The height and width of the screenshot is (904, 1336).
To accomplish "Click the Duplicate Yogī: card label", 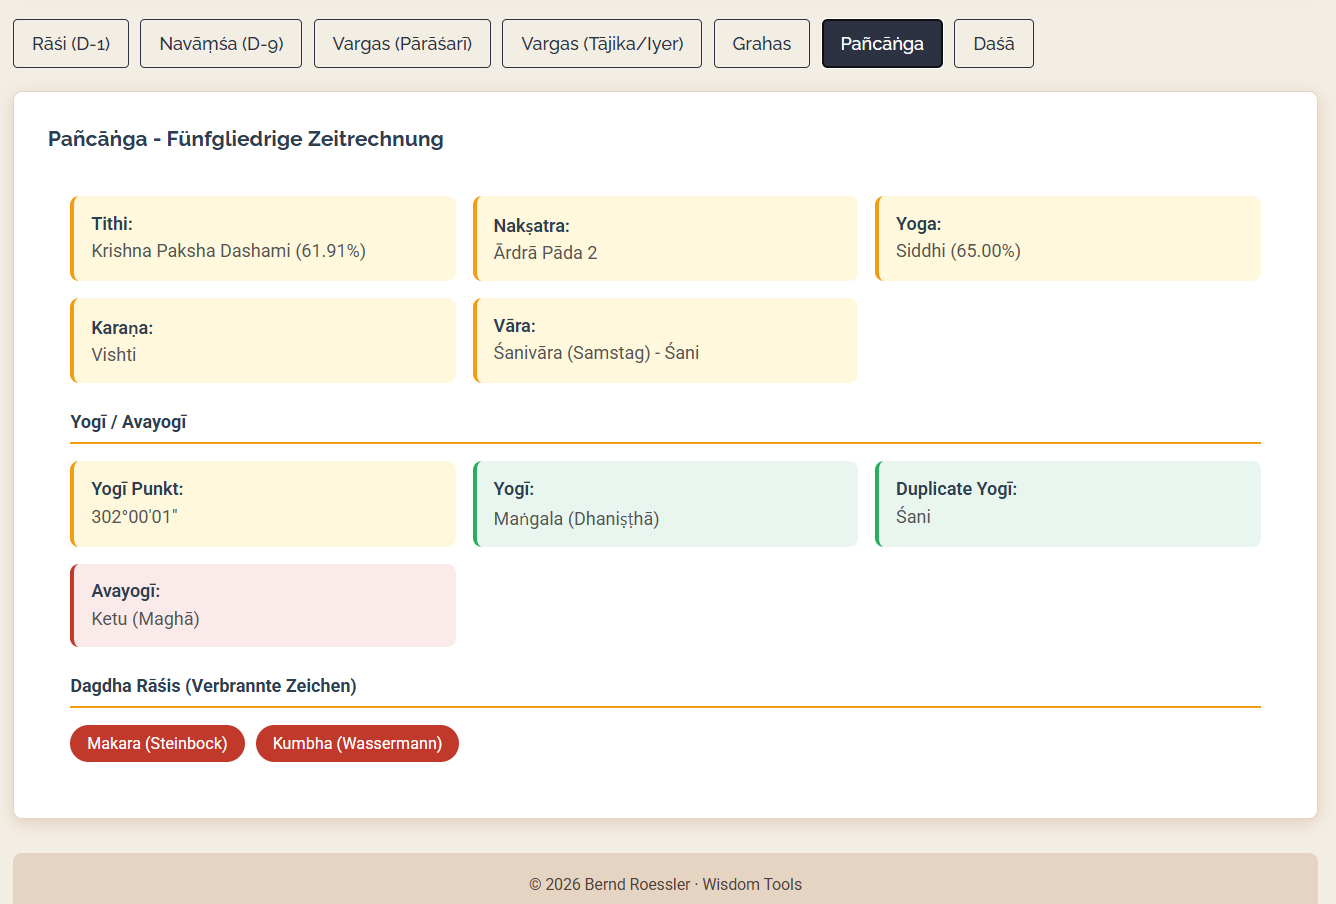I will (x=956, y=489).
